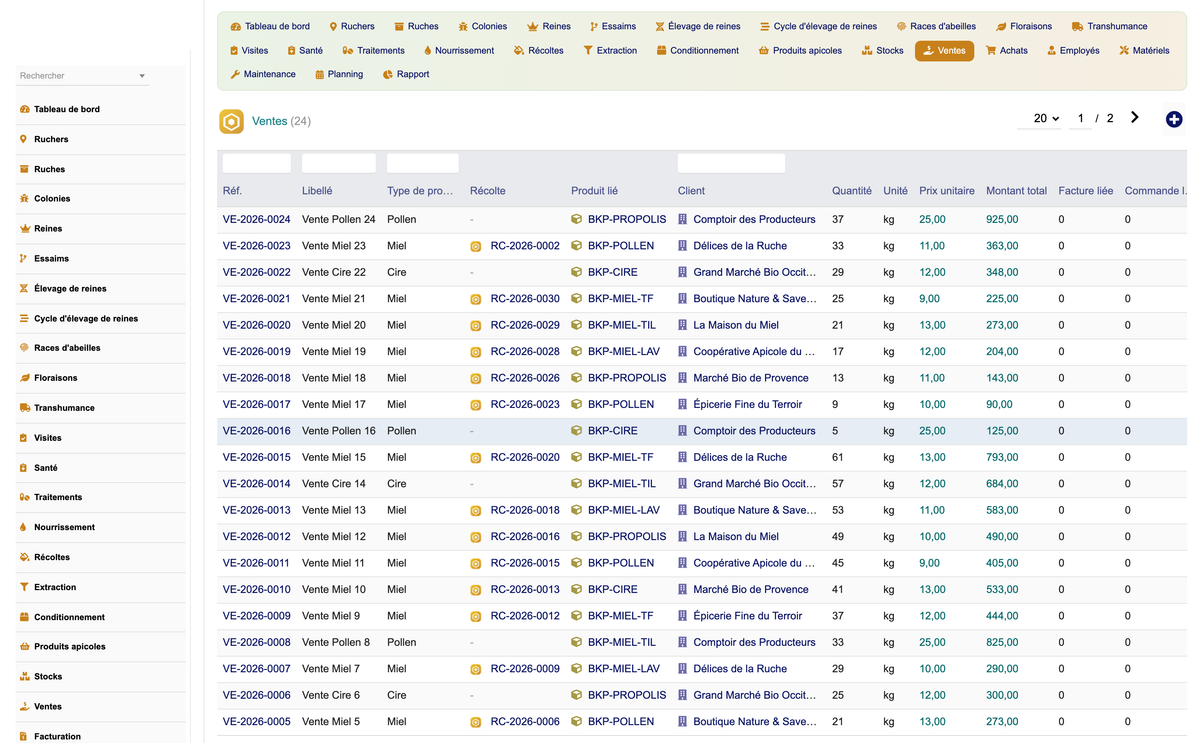The image size is (1200, 743).
Task: Click the amount 793,00 cell
Action: pos(1002,458)
